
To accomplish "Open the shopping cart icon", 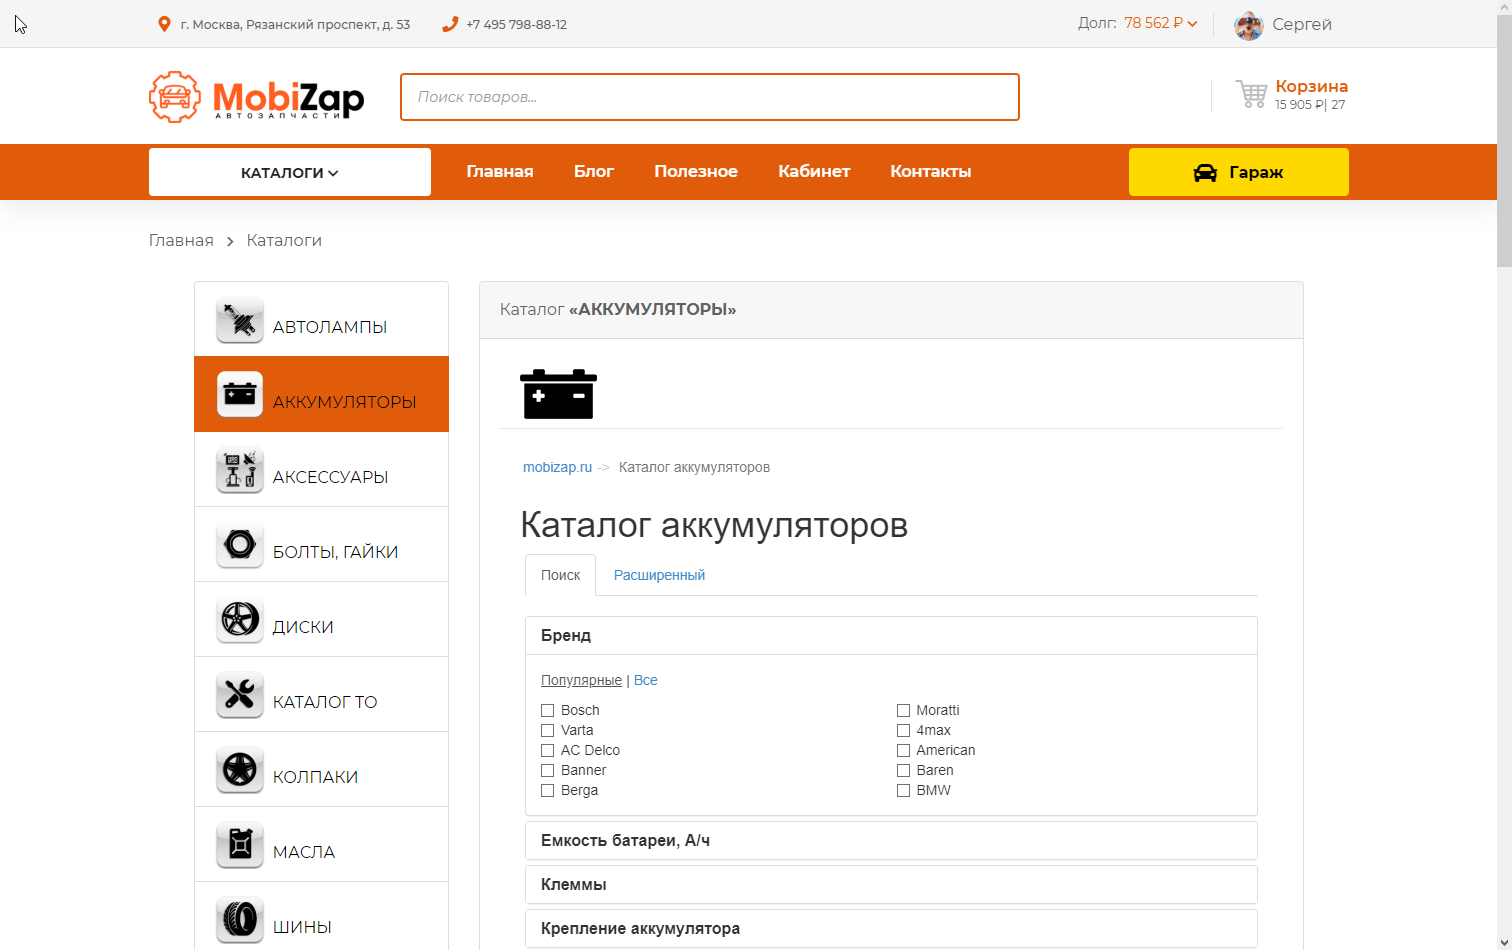I will [1251, 94].
